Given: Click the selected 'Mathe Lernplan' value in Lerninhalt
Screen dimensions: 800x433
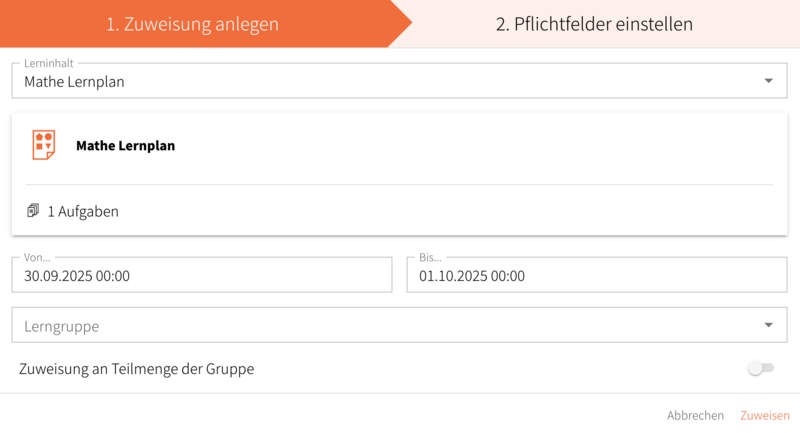Looking at the screenshot, I should click(74, 82).
